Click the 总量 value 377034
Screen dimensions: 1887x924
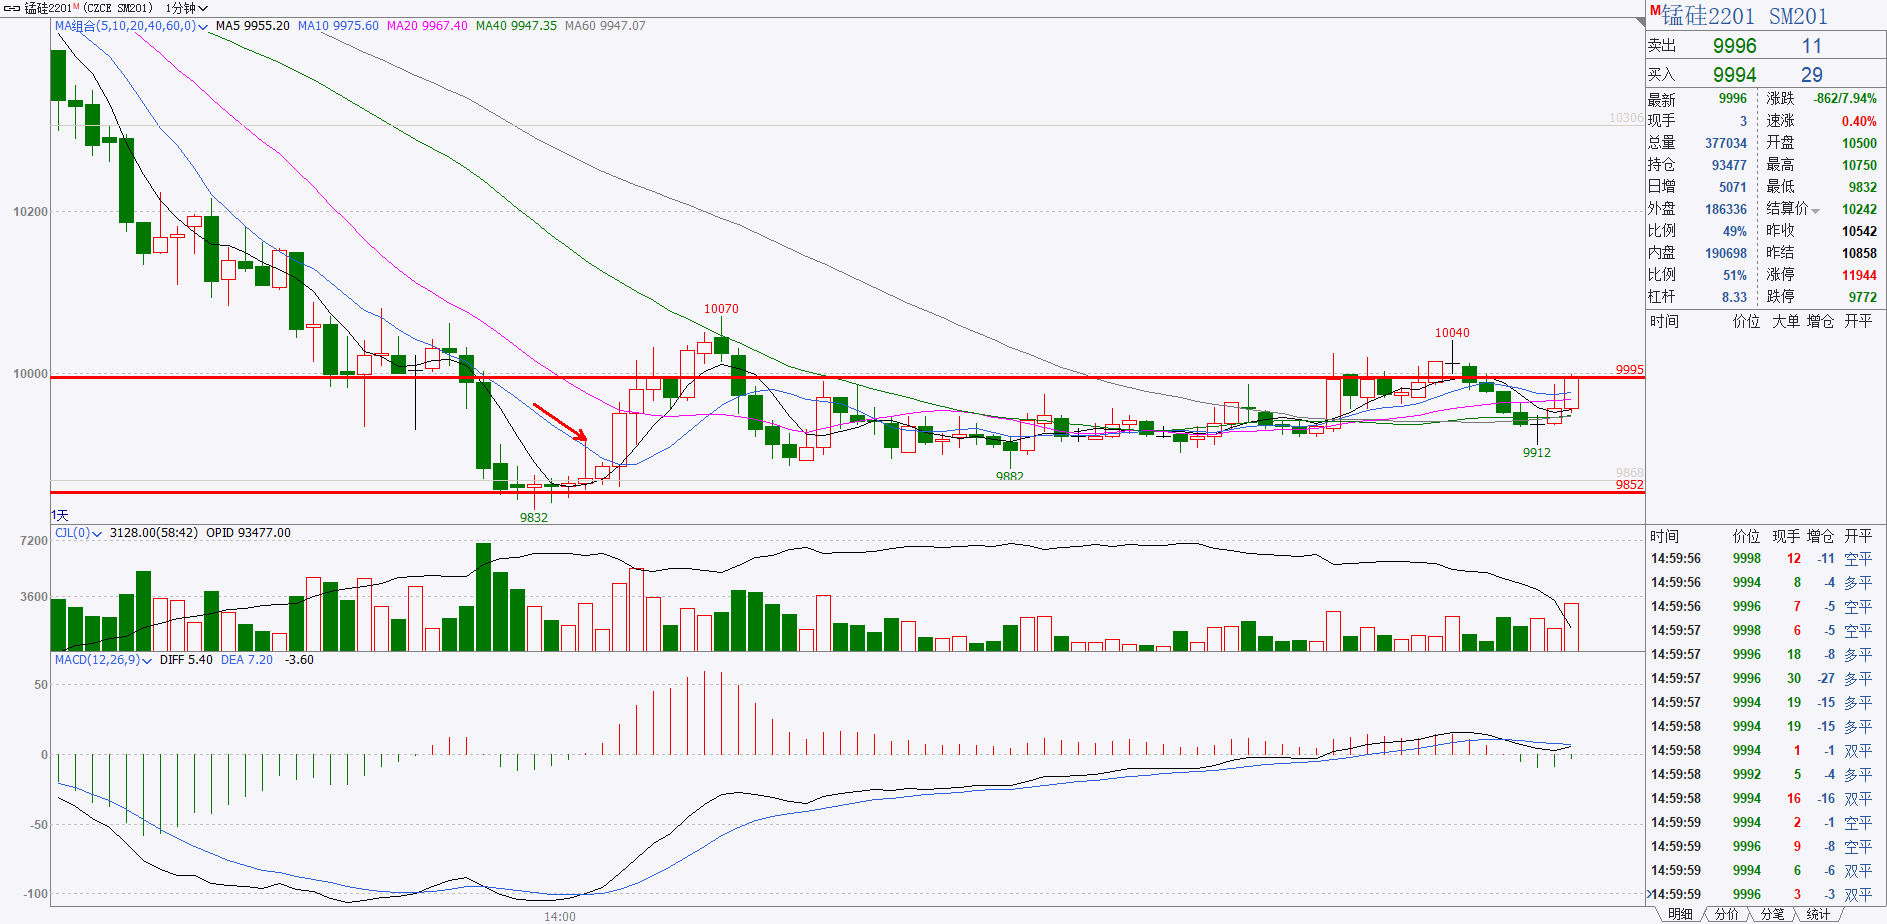point(1726,144)
